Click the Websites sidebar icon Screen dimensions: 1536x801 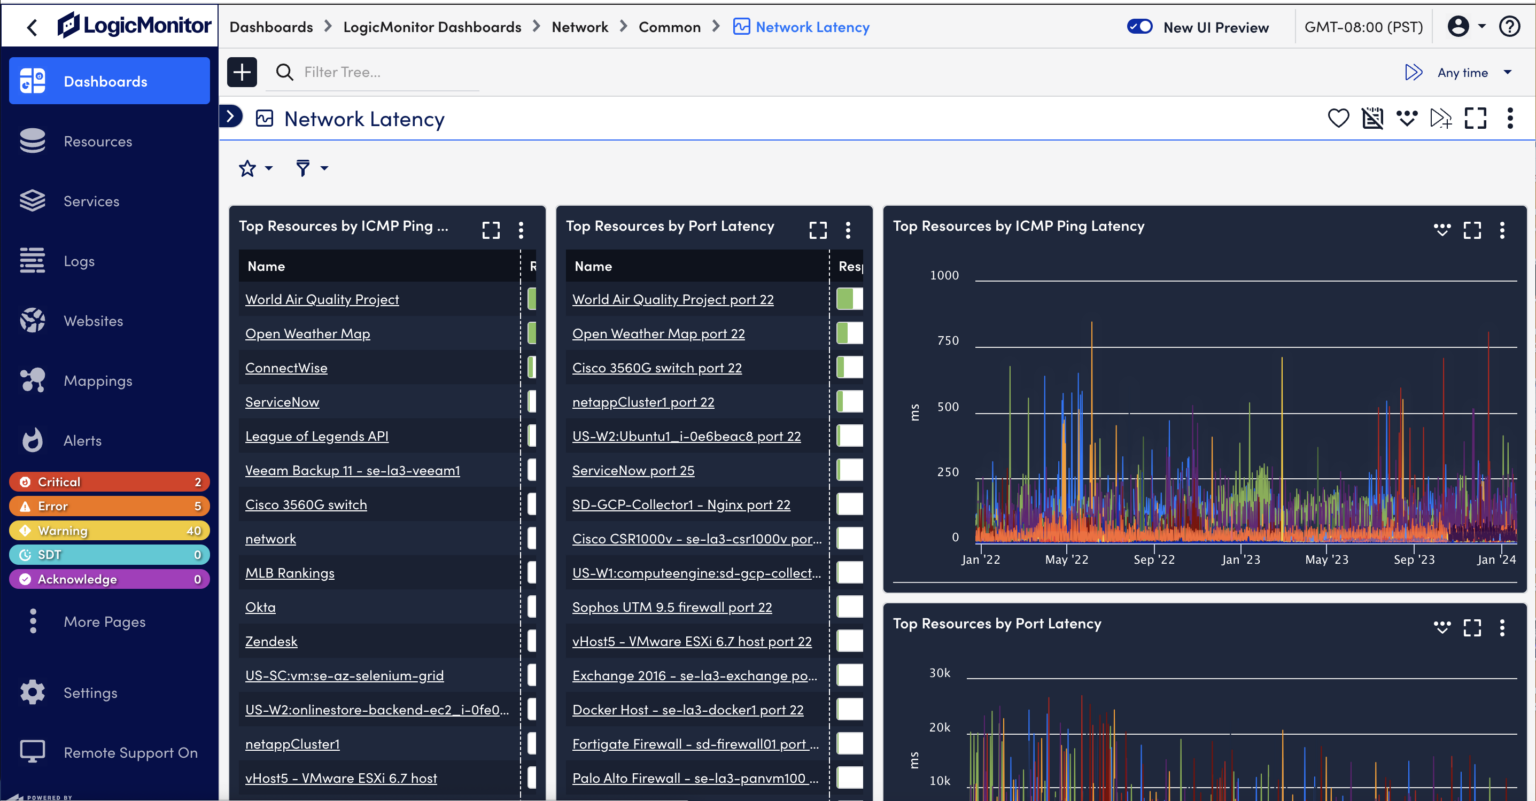[34, 320]
